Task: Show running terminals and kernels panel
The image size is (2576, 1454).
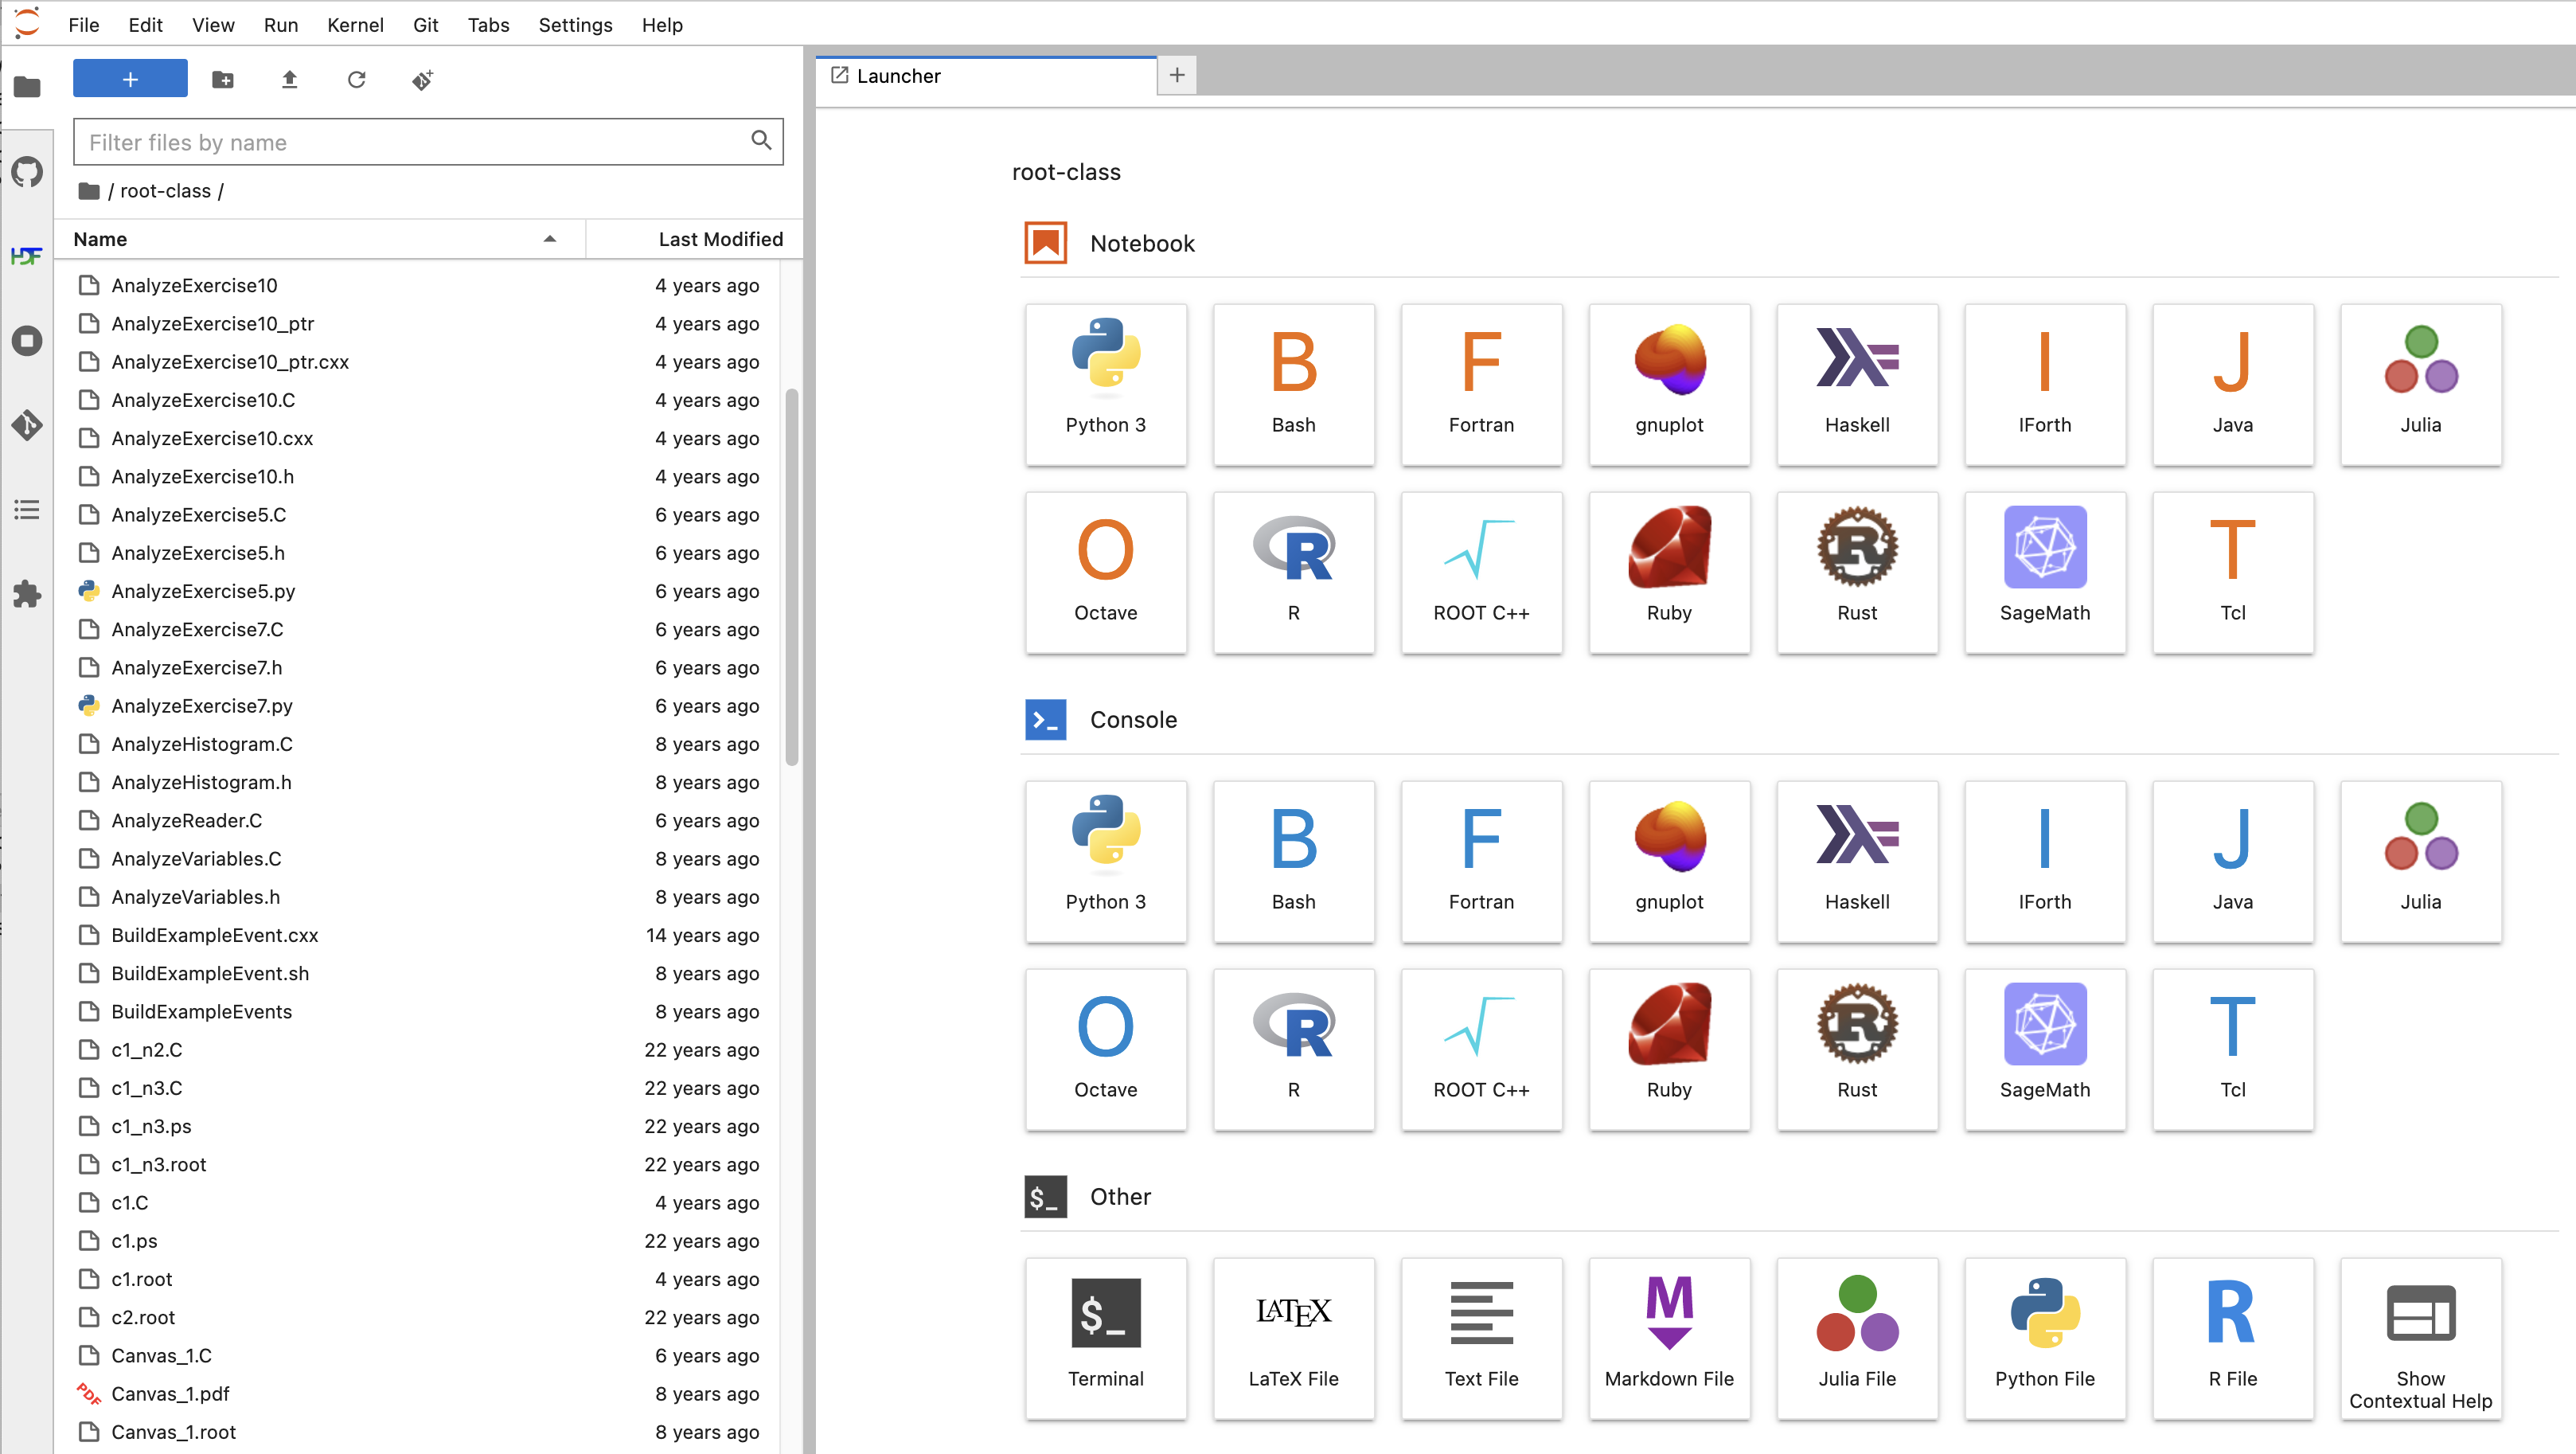Action: (27, 341)
